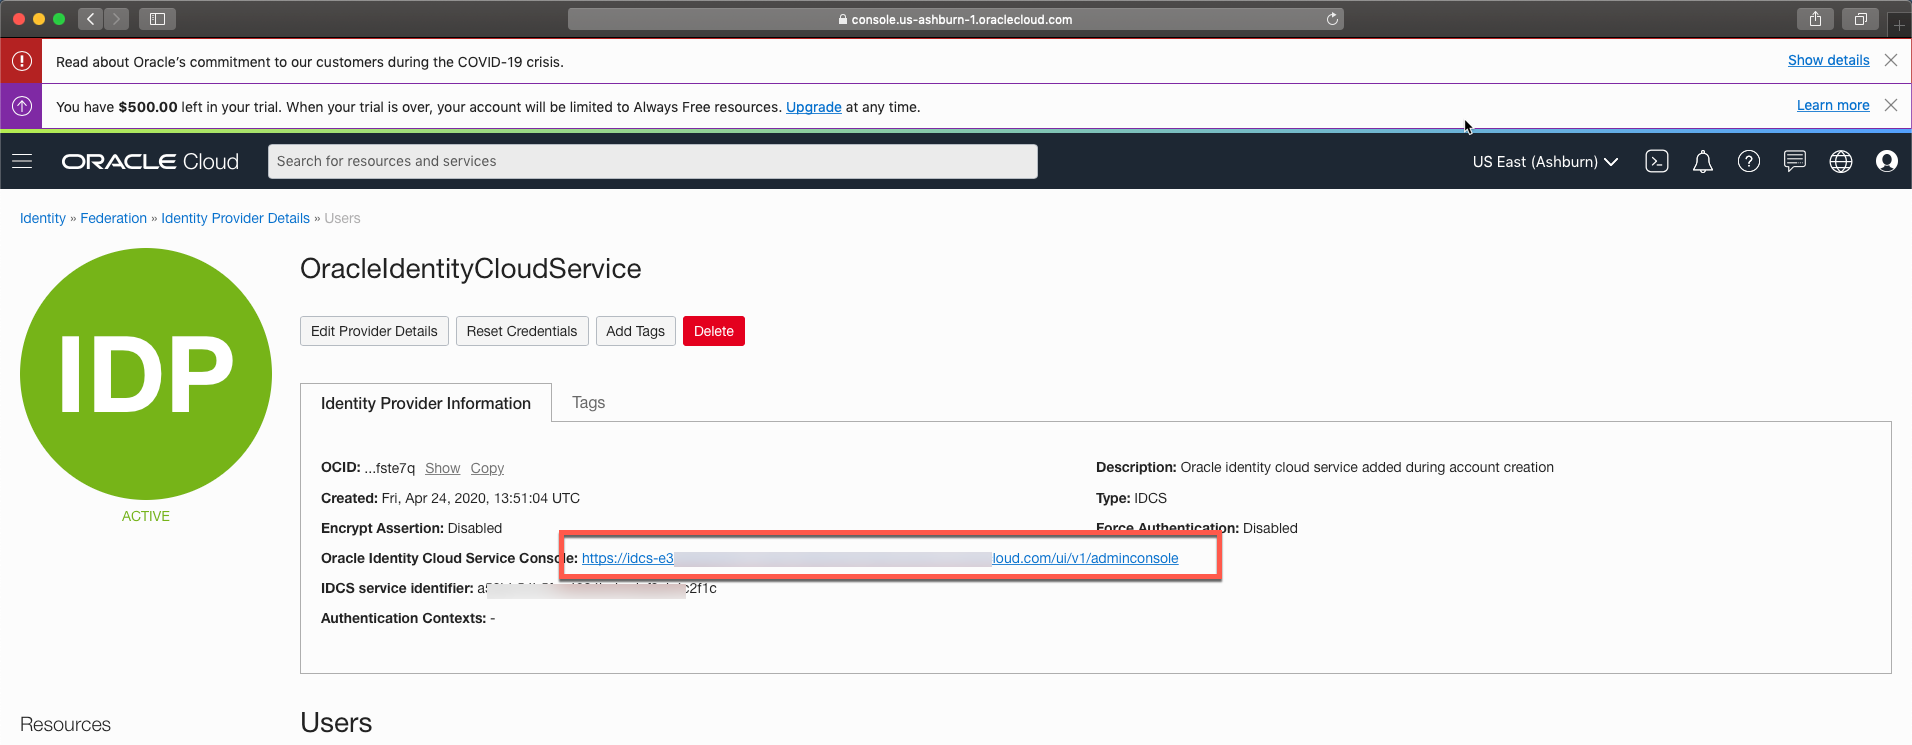Expand the US East (Ashburn) region dropdown
This screenshot has width=1912, height=745.
tap(1544, 162)
